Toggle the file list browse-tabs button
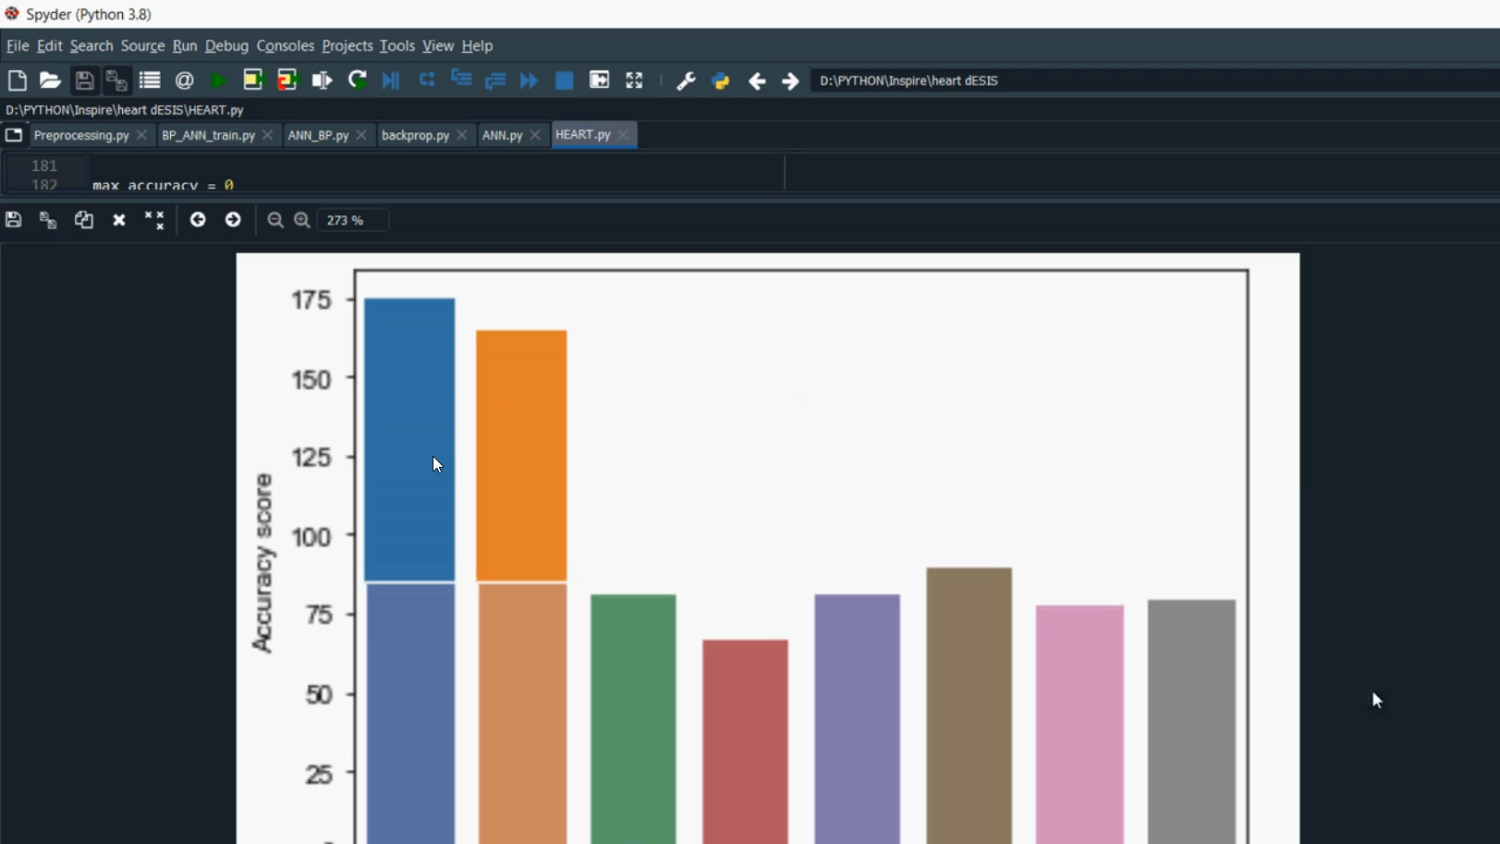The width and height of the screenshot is (1500, 844). 14,135
